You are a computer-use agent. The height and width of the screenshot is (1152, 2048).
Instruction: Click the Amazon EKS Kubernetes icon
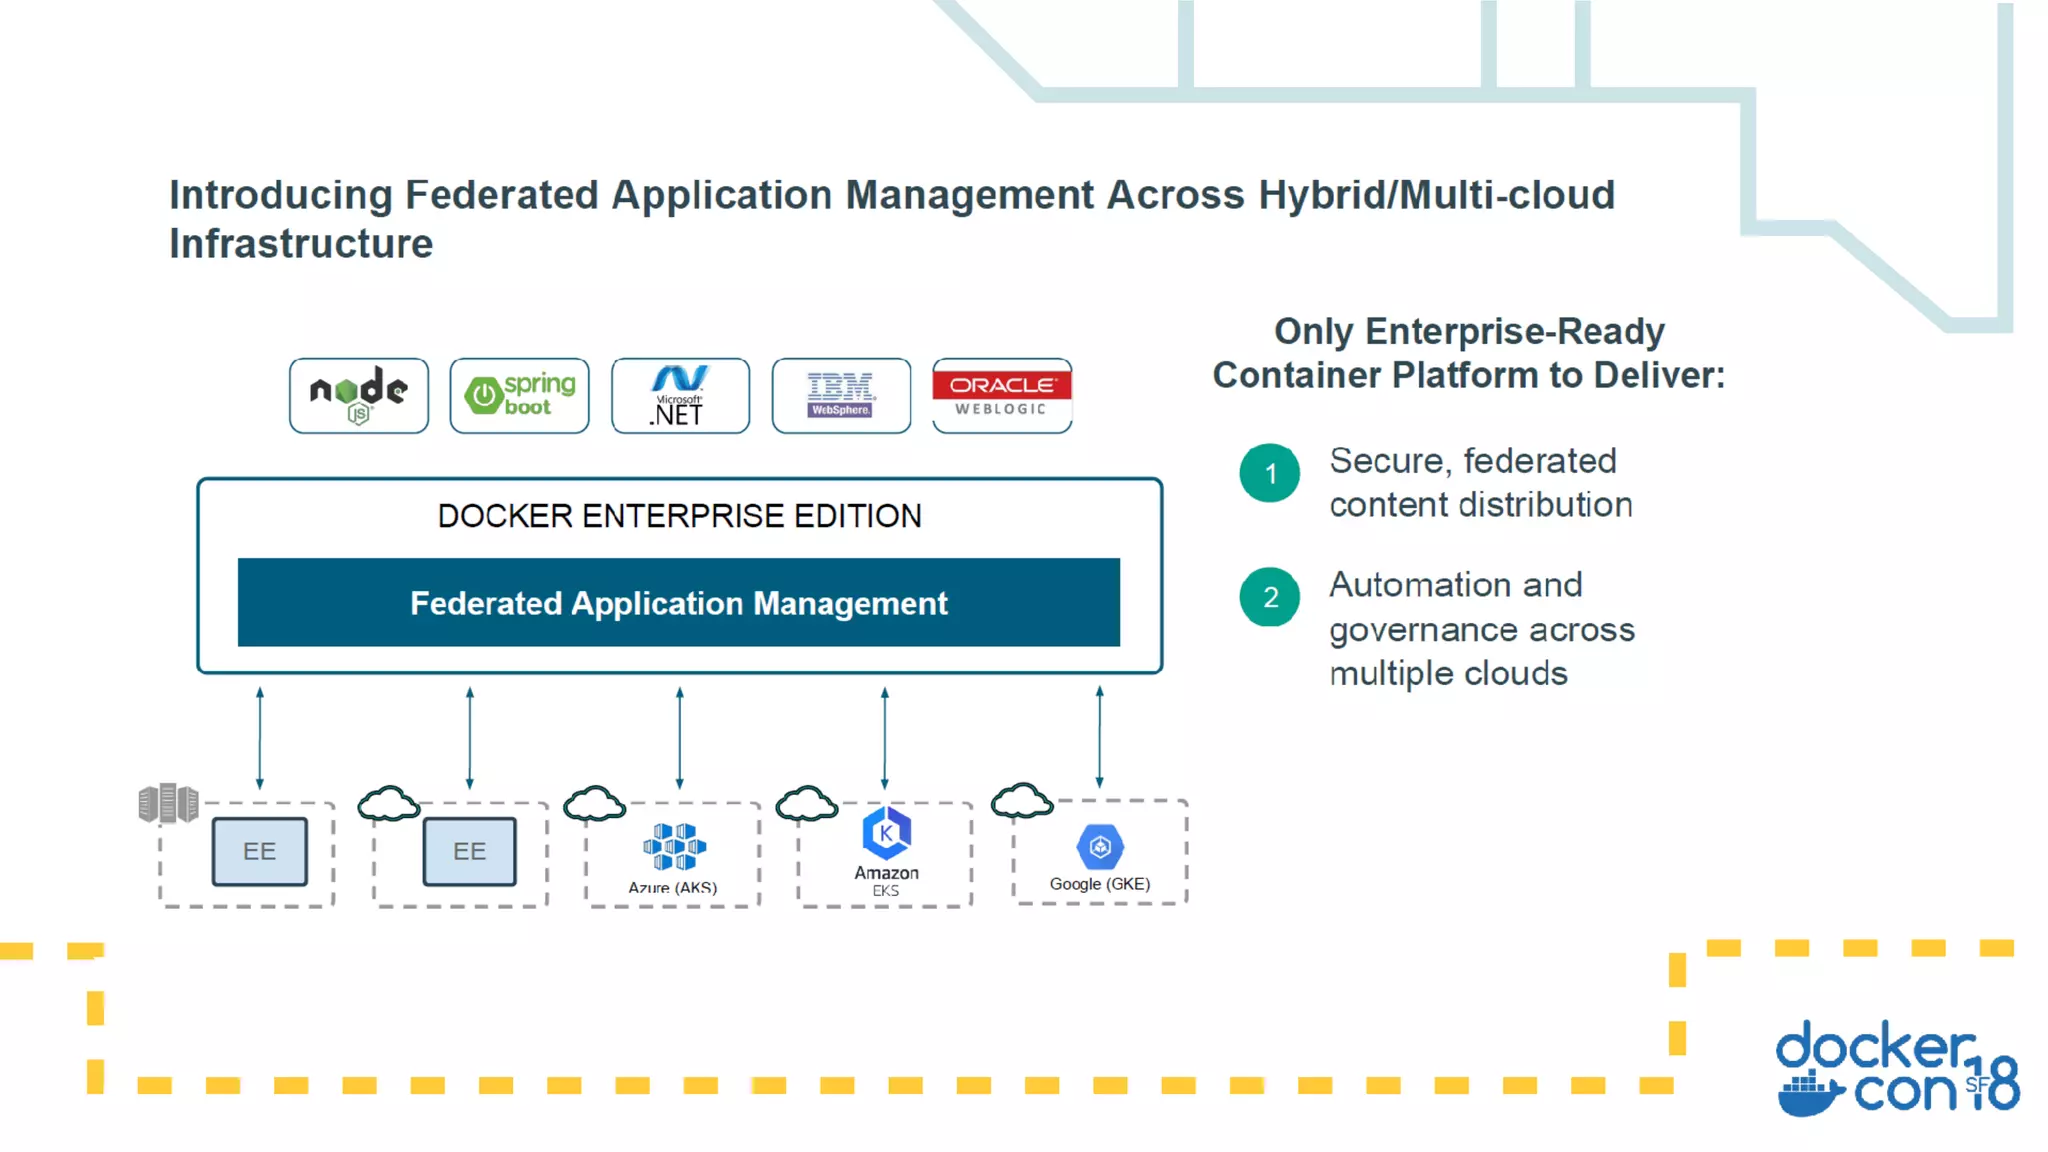tap(886, 832)
